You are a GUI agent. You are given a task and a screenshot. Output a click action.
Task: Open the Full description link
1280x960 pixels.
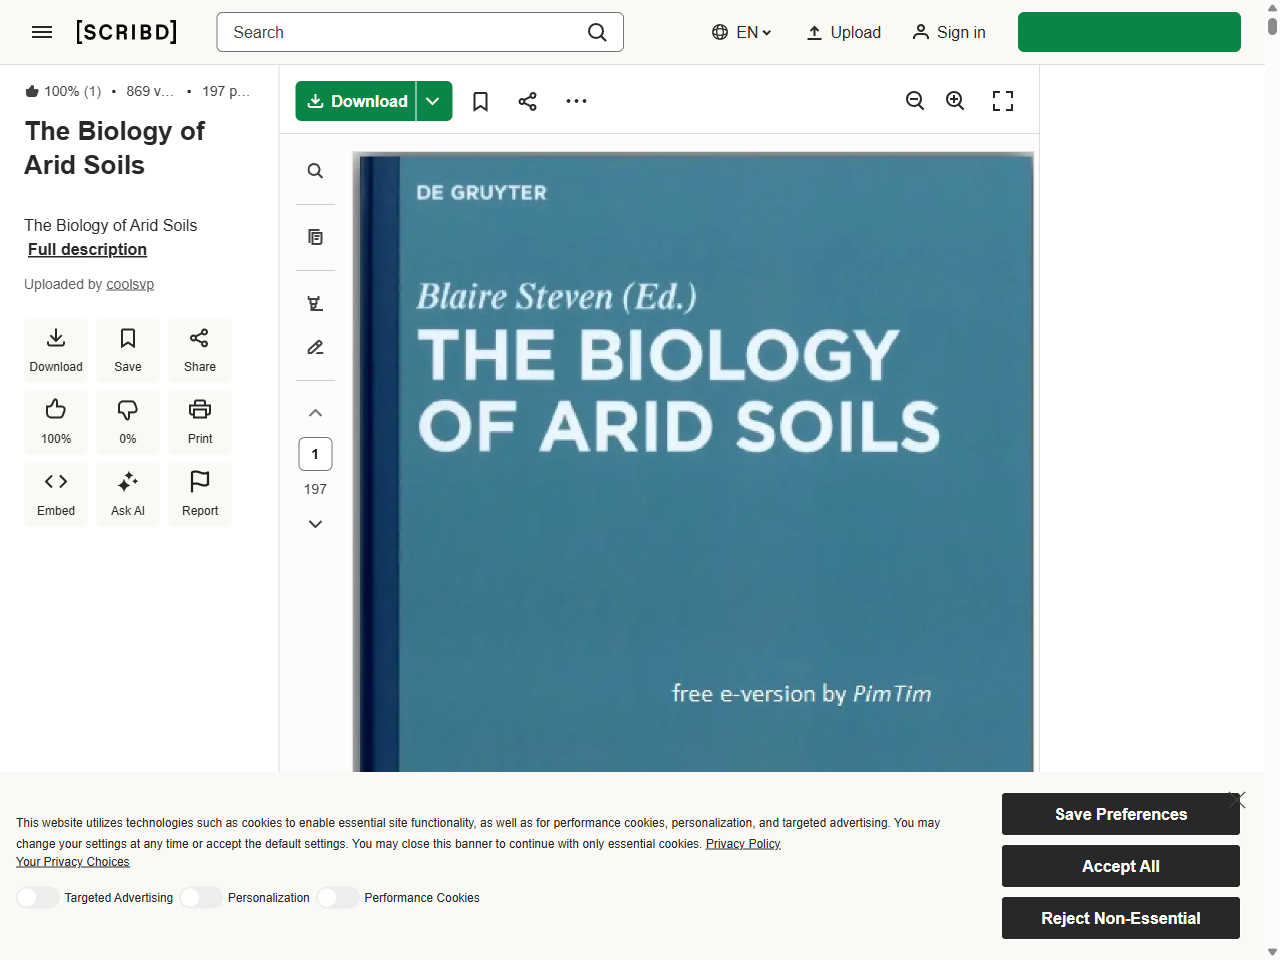(87, 250)
